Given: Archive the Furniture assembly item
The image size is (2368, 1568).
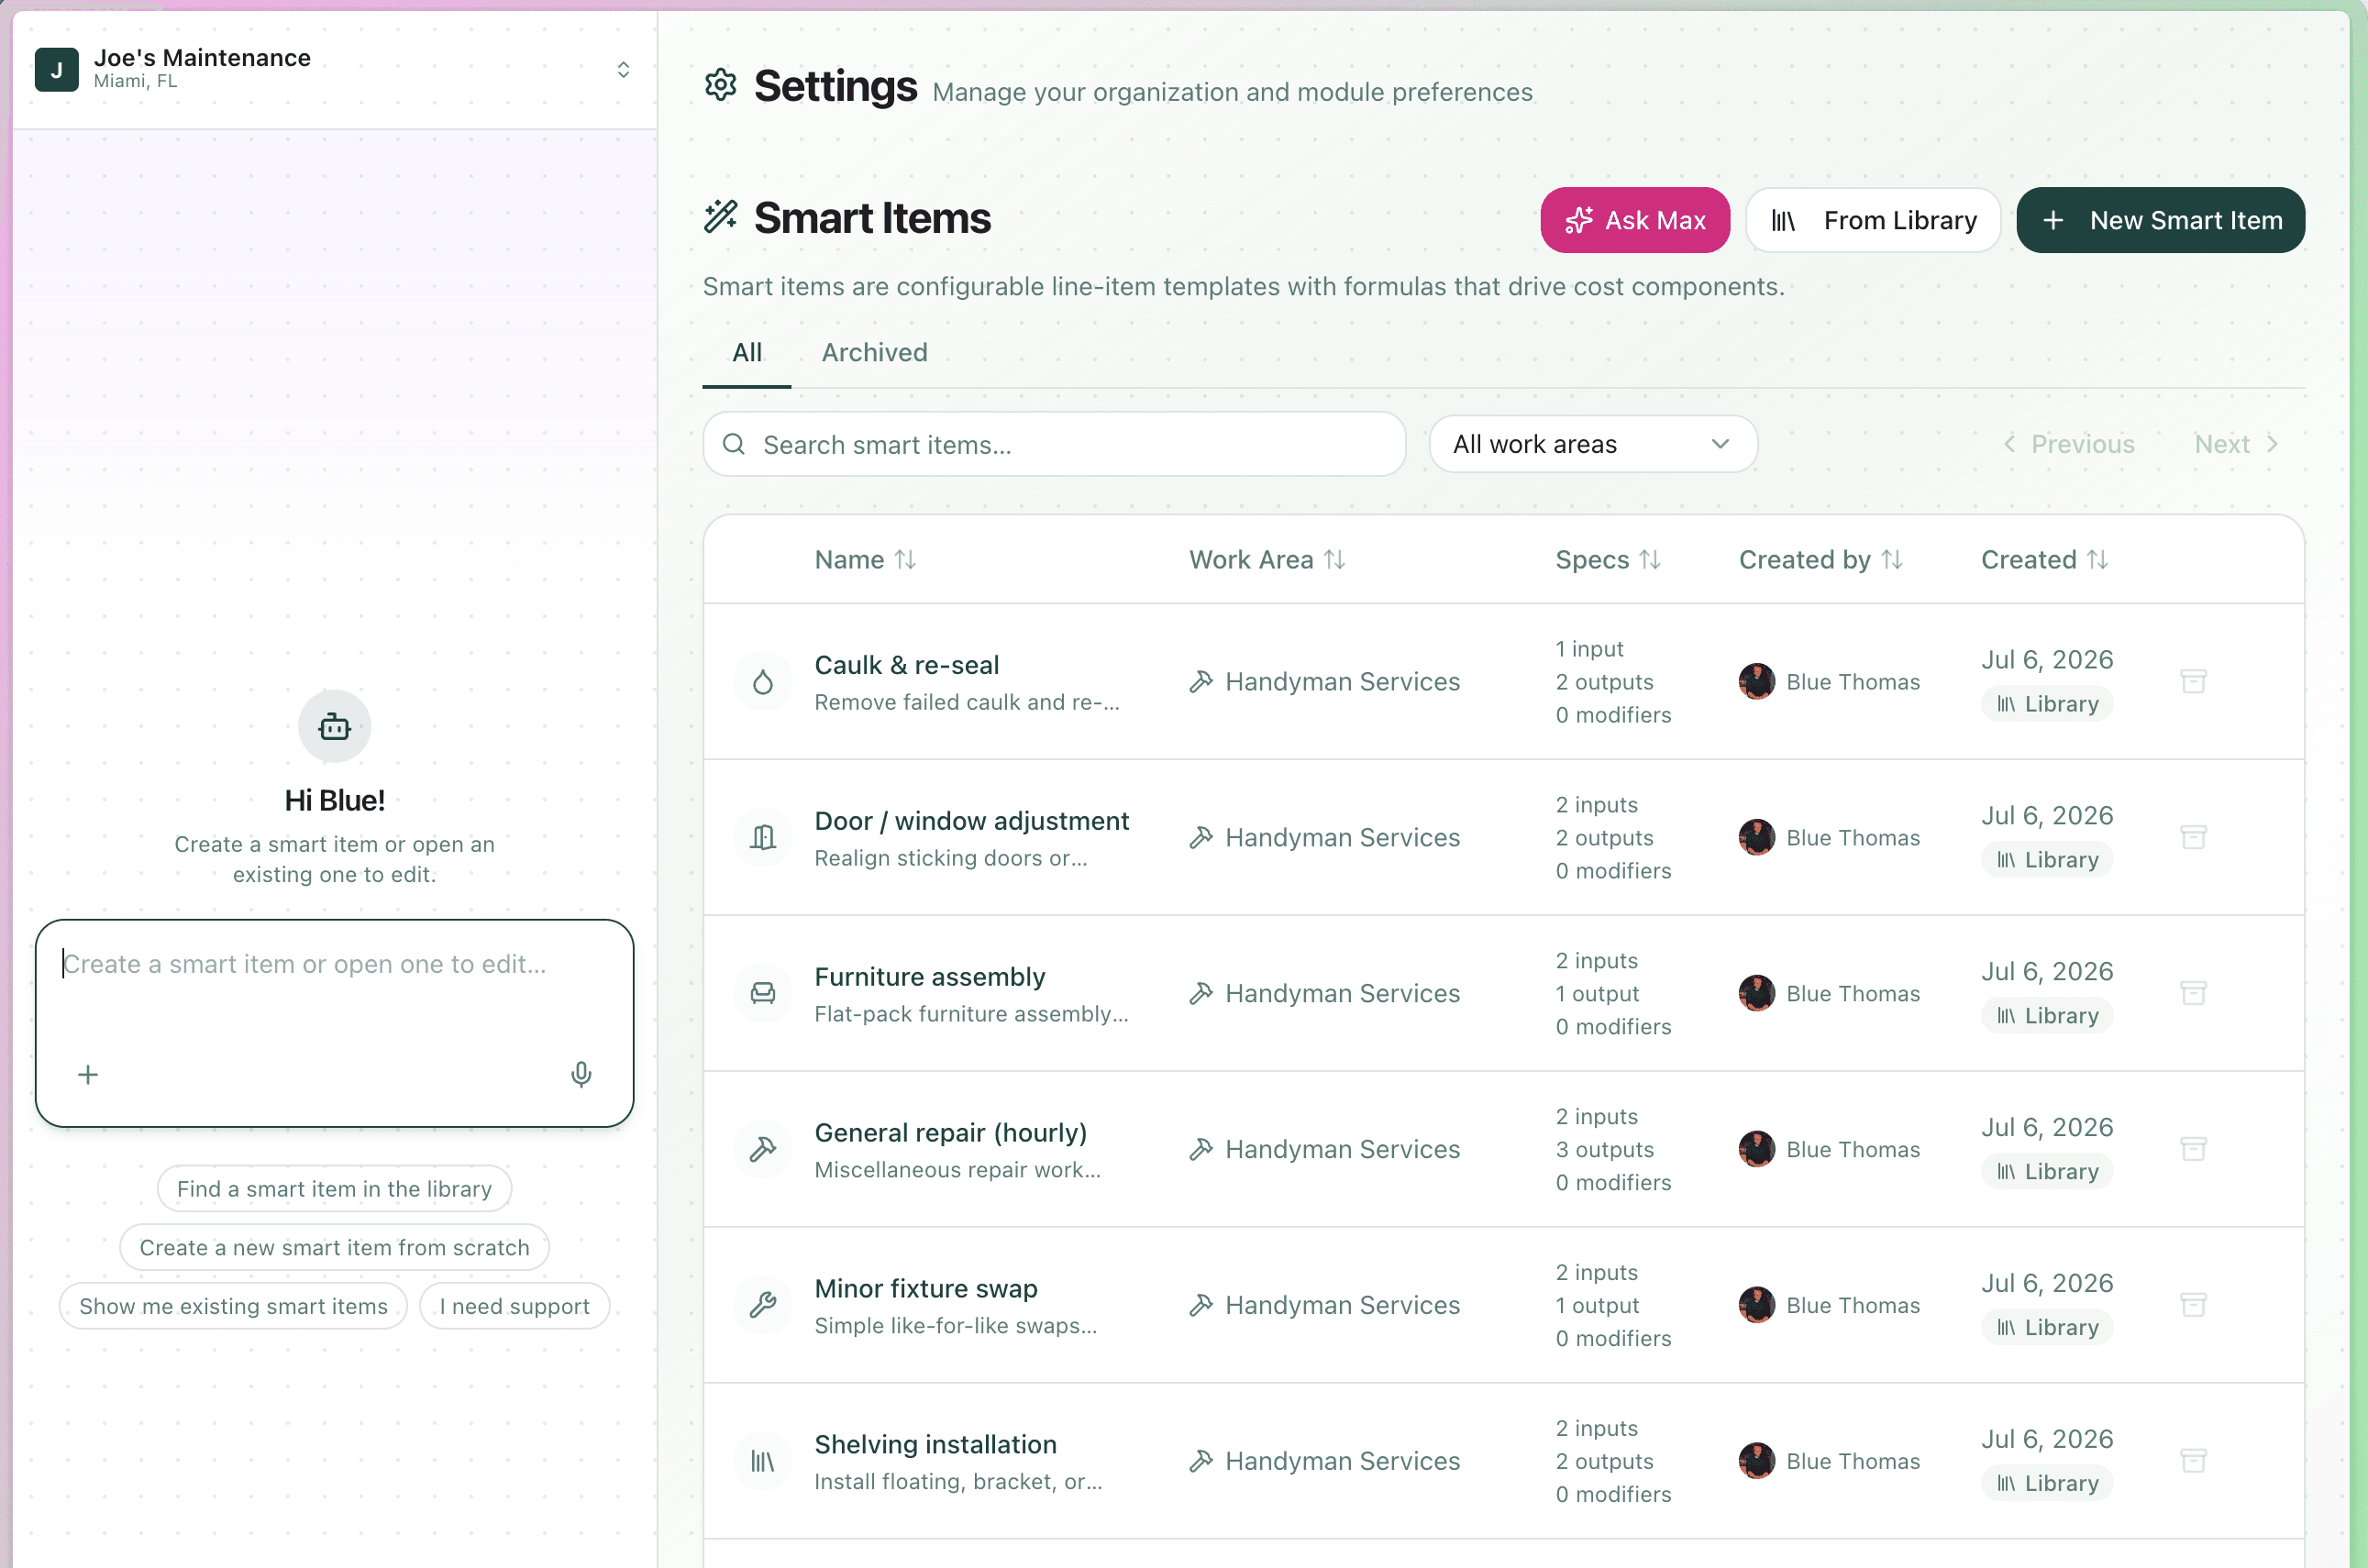Looking at the screenshot, I should (2193, 993).
